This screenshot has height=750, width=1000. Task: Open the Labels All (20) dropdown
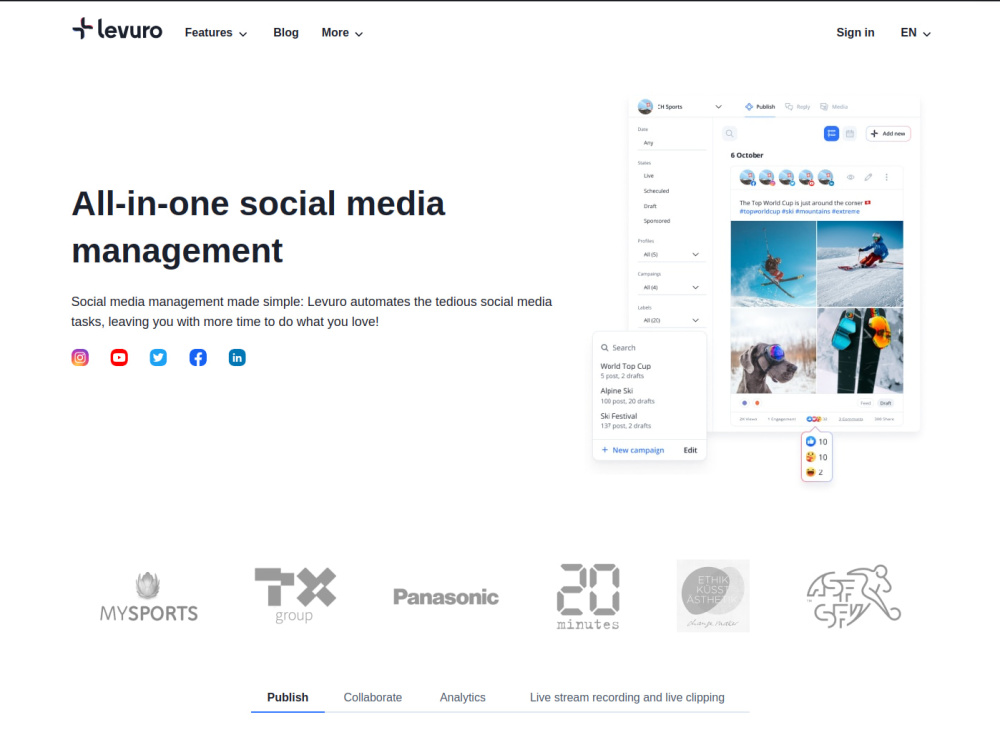pos(671,320)
